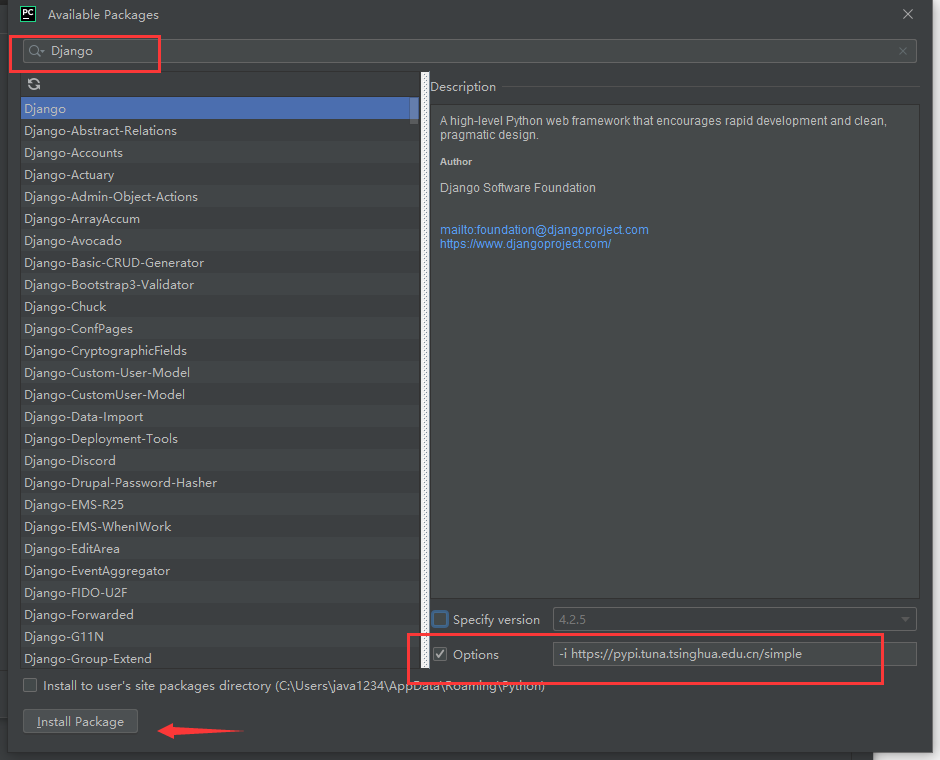
Task: Select Django-Discord package entry
Action: (70, 461)
